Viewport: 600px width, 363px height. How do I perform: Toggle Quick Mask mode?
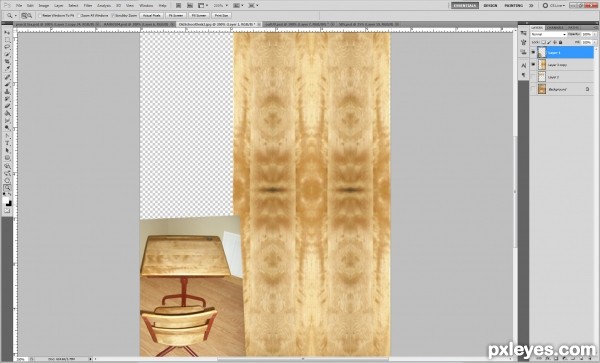tap(7, 211)
